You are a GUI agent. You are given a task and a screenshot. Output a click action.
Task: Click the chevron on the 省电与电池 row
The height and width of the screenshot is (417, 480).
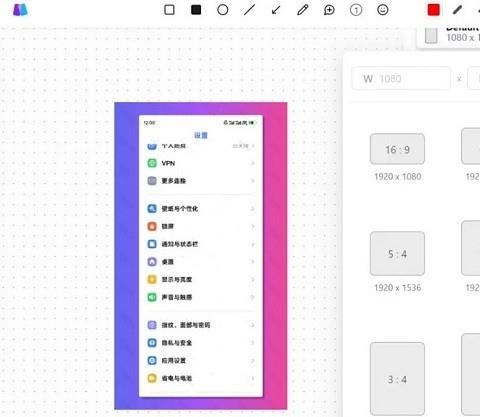[x=253, y=378]
